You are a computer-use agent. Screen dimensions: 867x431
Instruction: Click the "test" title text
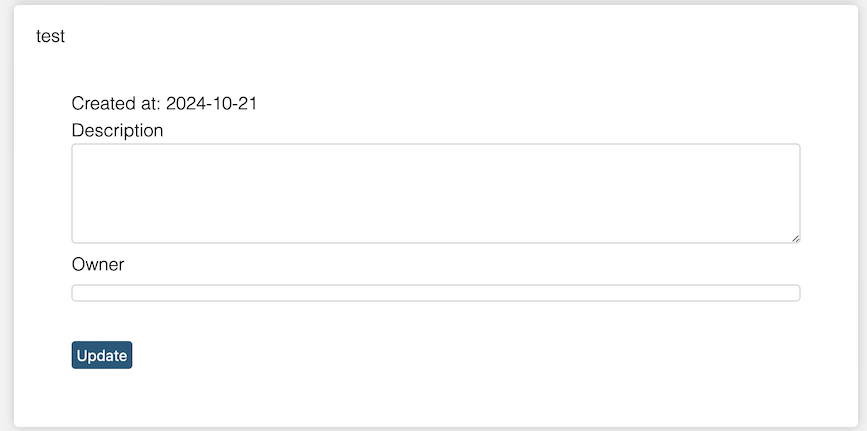(x=50, y=36)
